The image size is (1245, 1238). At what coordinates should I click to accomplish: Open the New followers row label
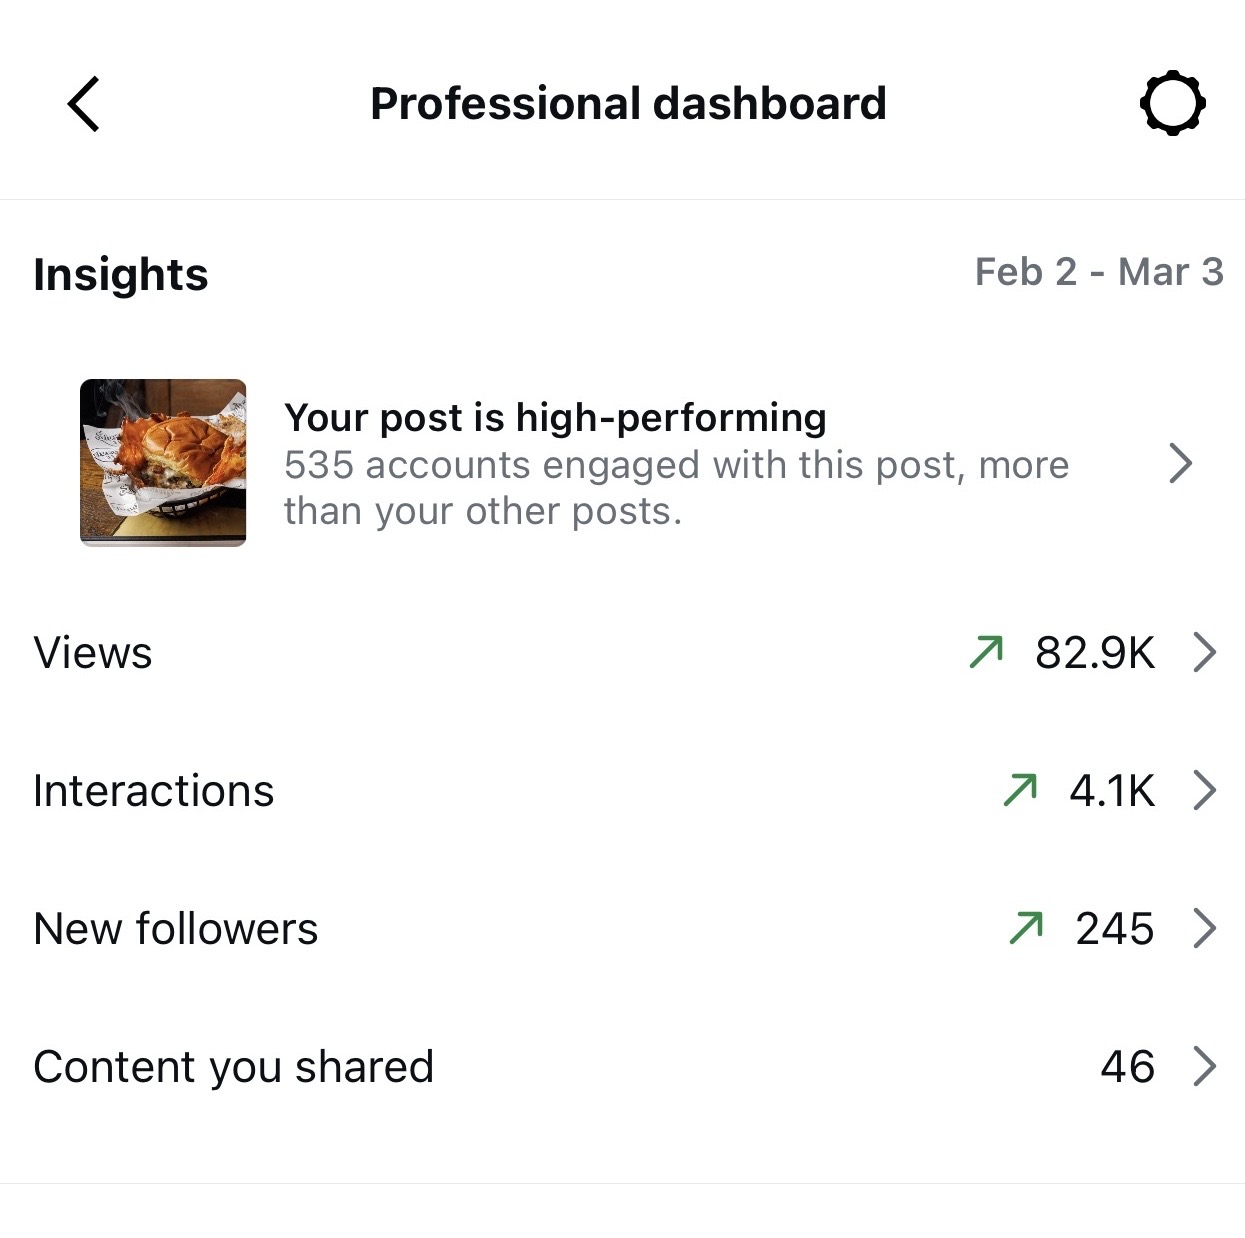point(175,929)
